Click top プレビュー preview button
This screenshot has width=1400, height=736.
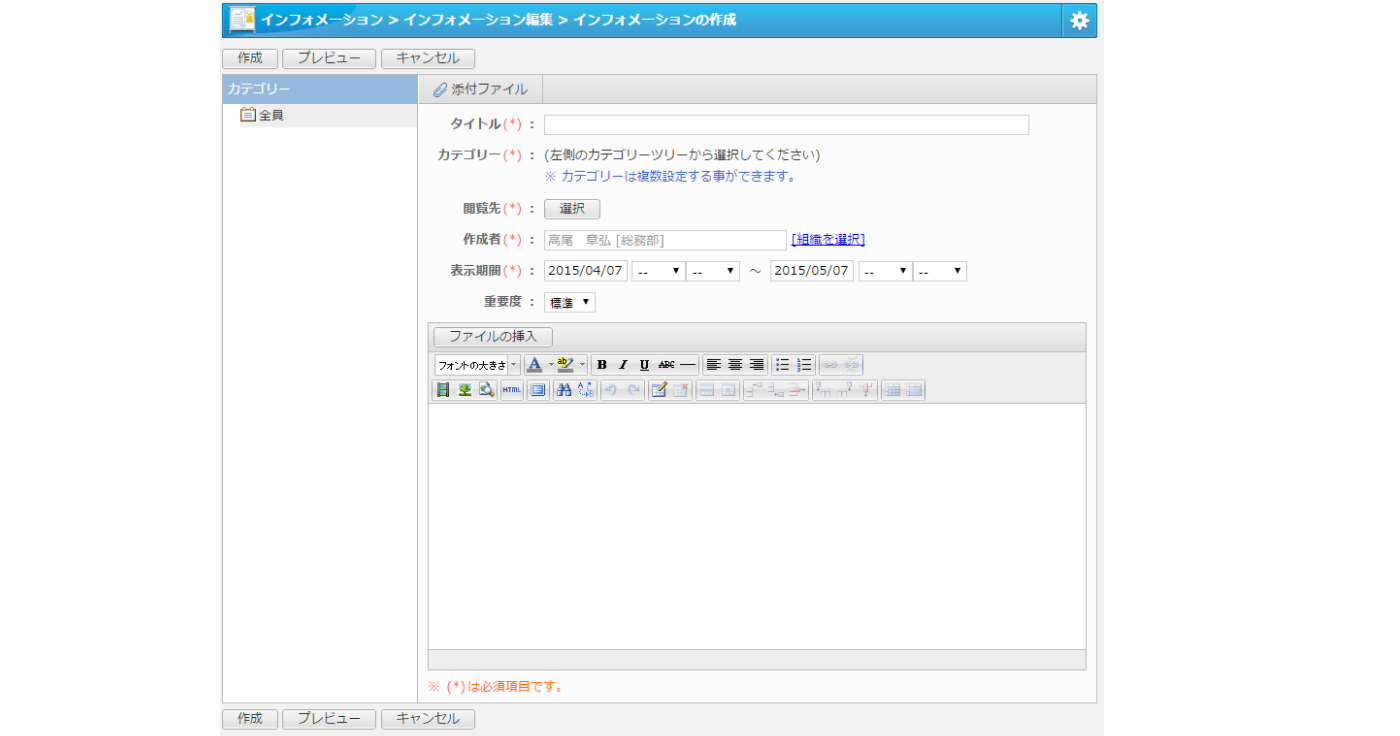[x=329, y=58]
